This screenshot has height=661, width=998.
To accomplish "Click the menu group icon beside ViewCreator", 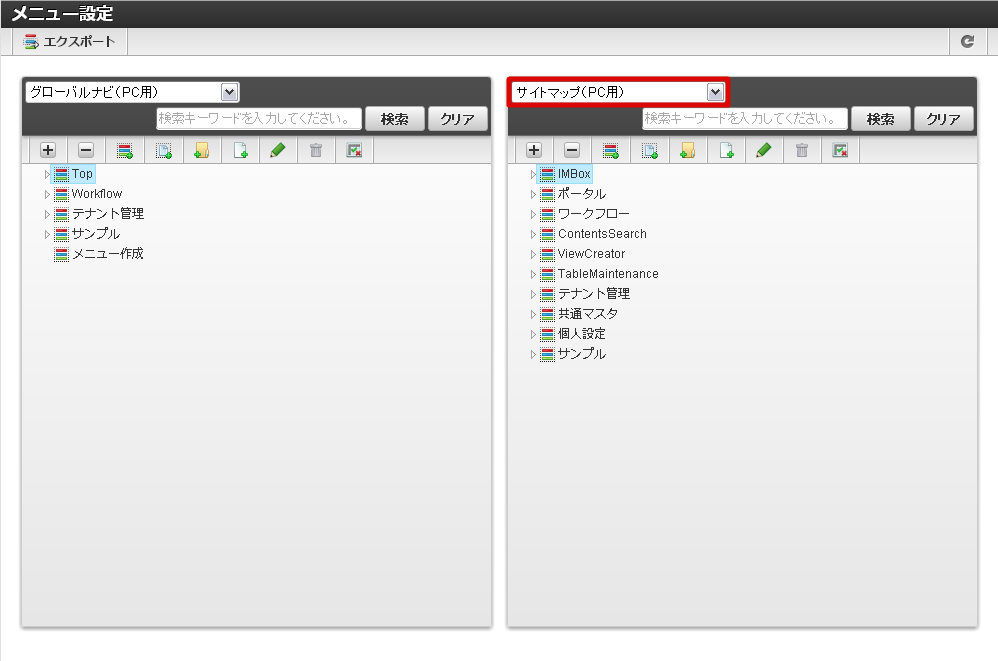I will 547,254.
